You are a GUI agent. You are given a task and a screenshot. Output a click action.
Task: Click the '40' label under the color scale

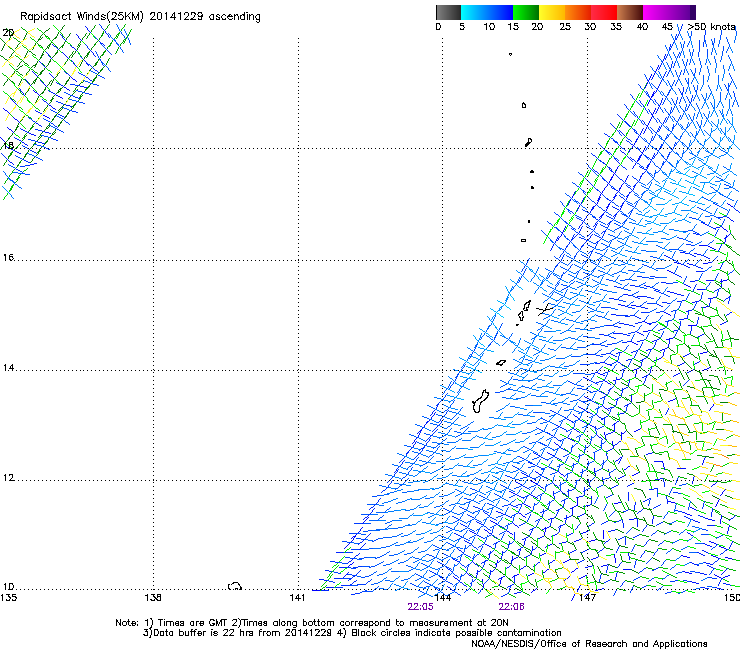642,27
